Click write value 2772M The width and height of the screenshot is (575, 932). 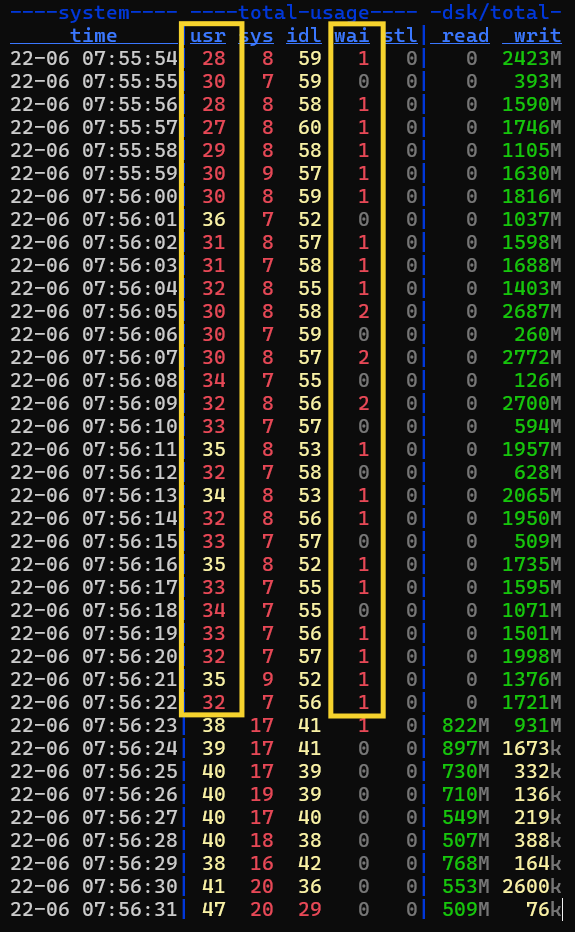coord(532,357)
